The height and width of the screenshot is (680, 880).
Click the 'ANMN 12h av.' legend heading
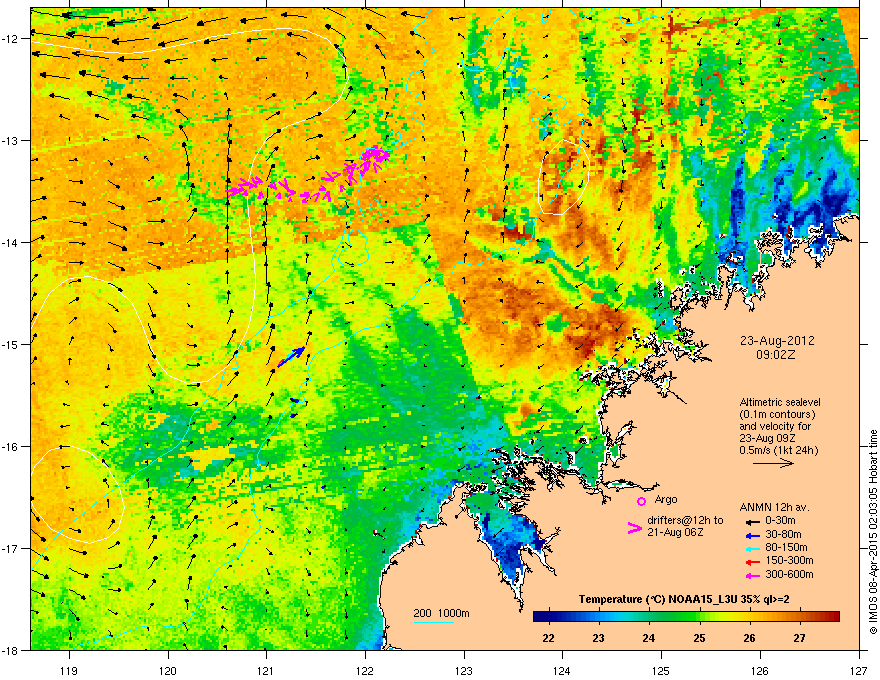point(774,508)
